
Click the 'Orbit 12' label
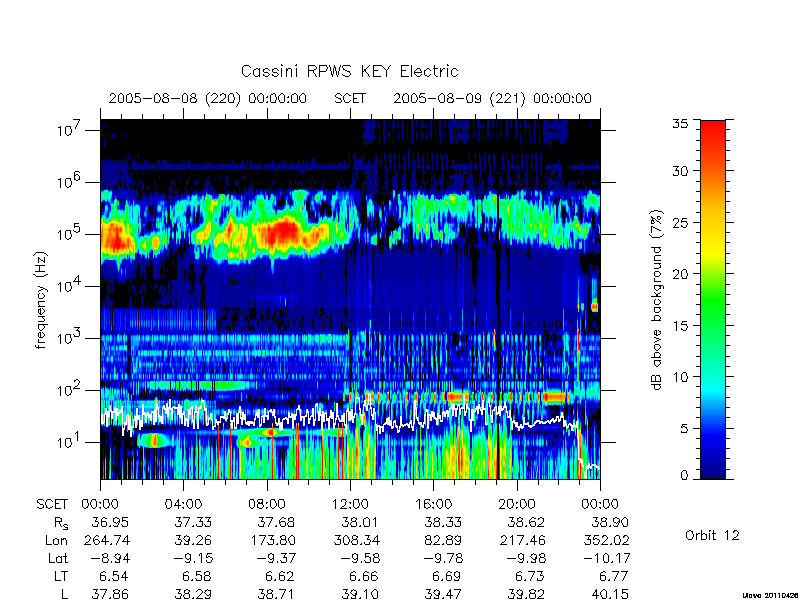tap(712, 535)
